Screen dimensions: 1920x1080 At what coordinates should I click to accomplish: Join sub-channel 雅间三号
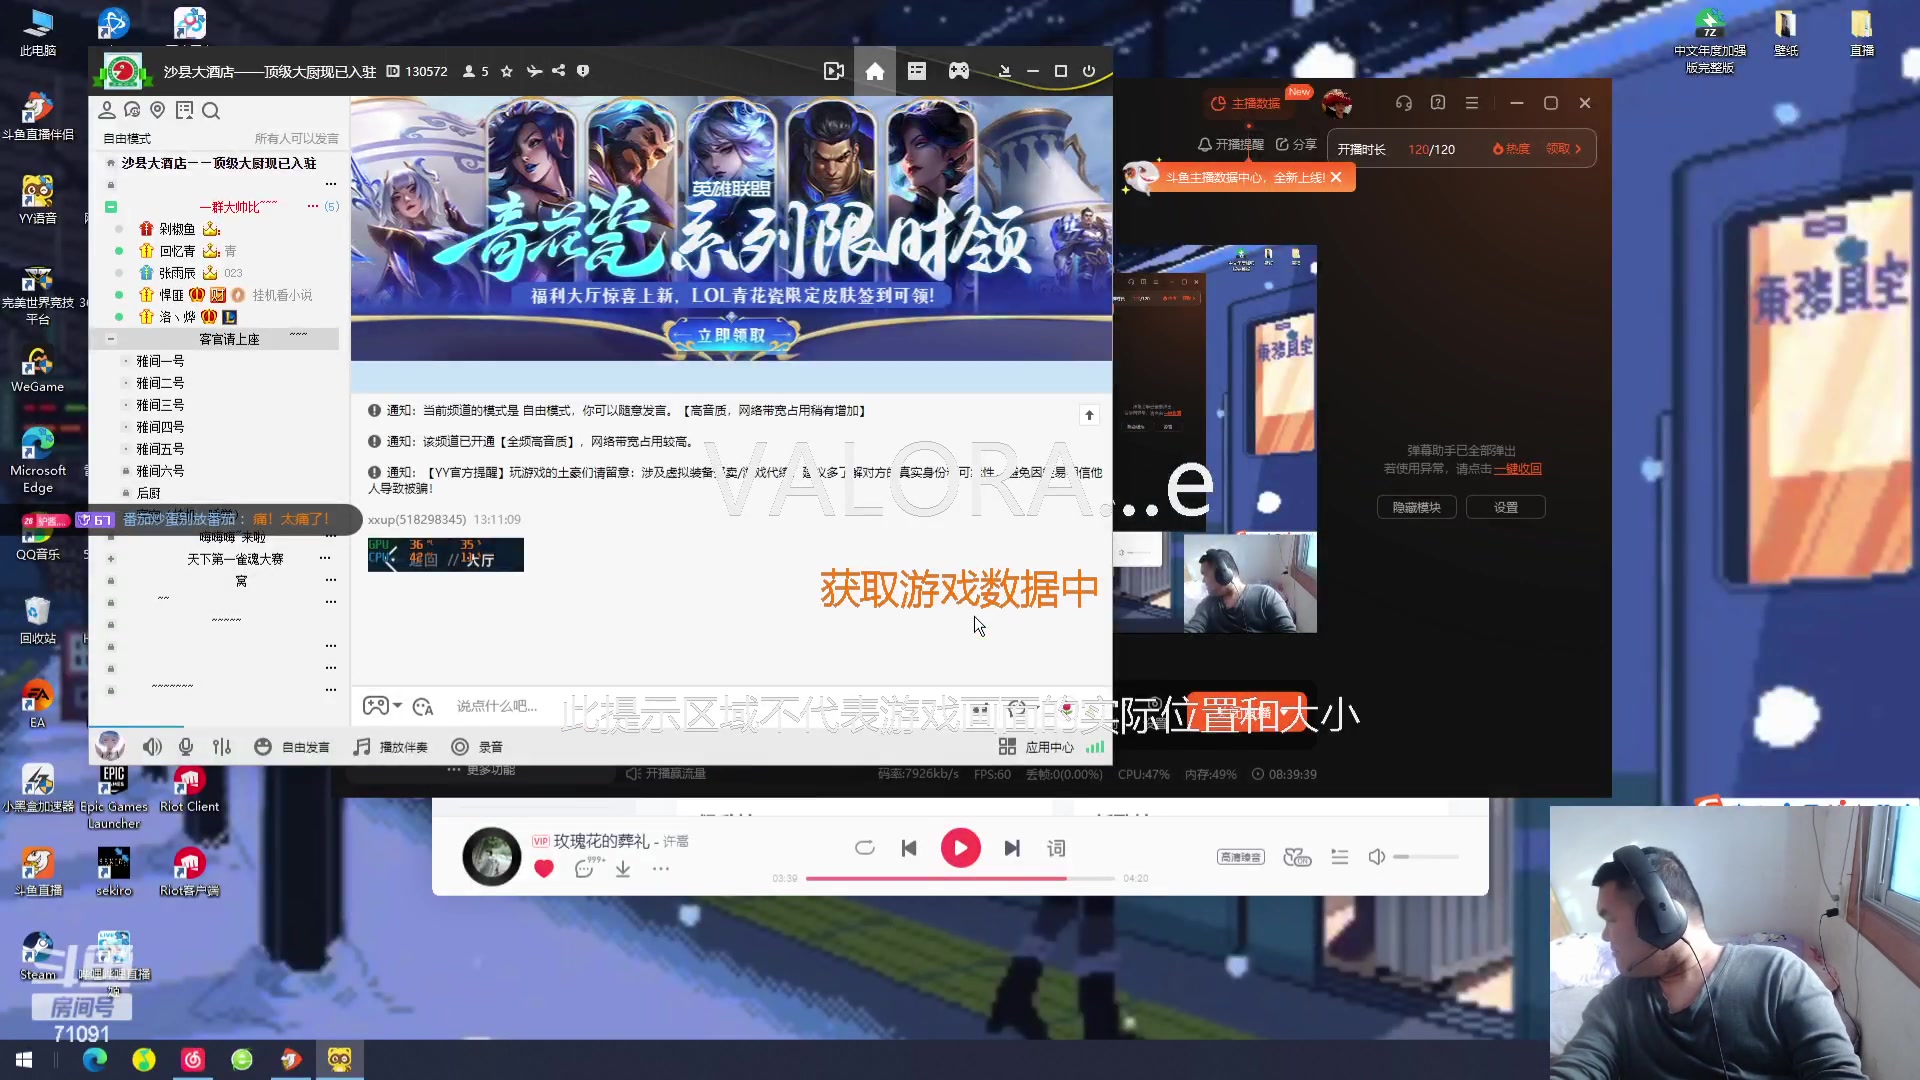[x=160, y=405]
